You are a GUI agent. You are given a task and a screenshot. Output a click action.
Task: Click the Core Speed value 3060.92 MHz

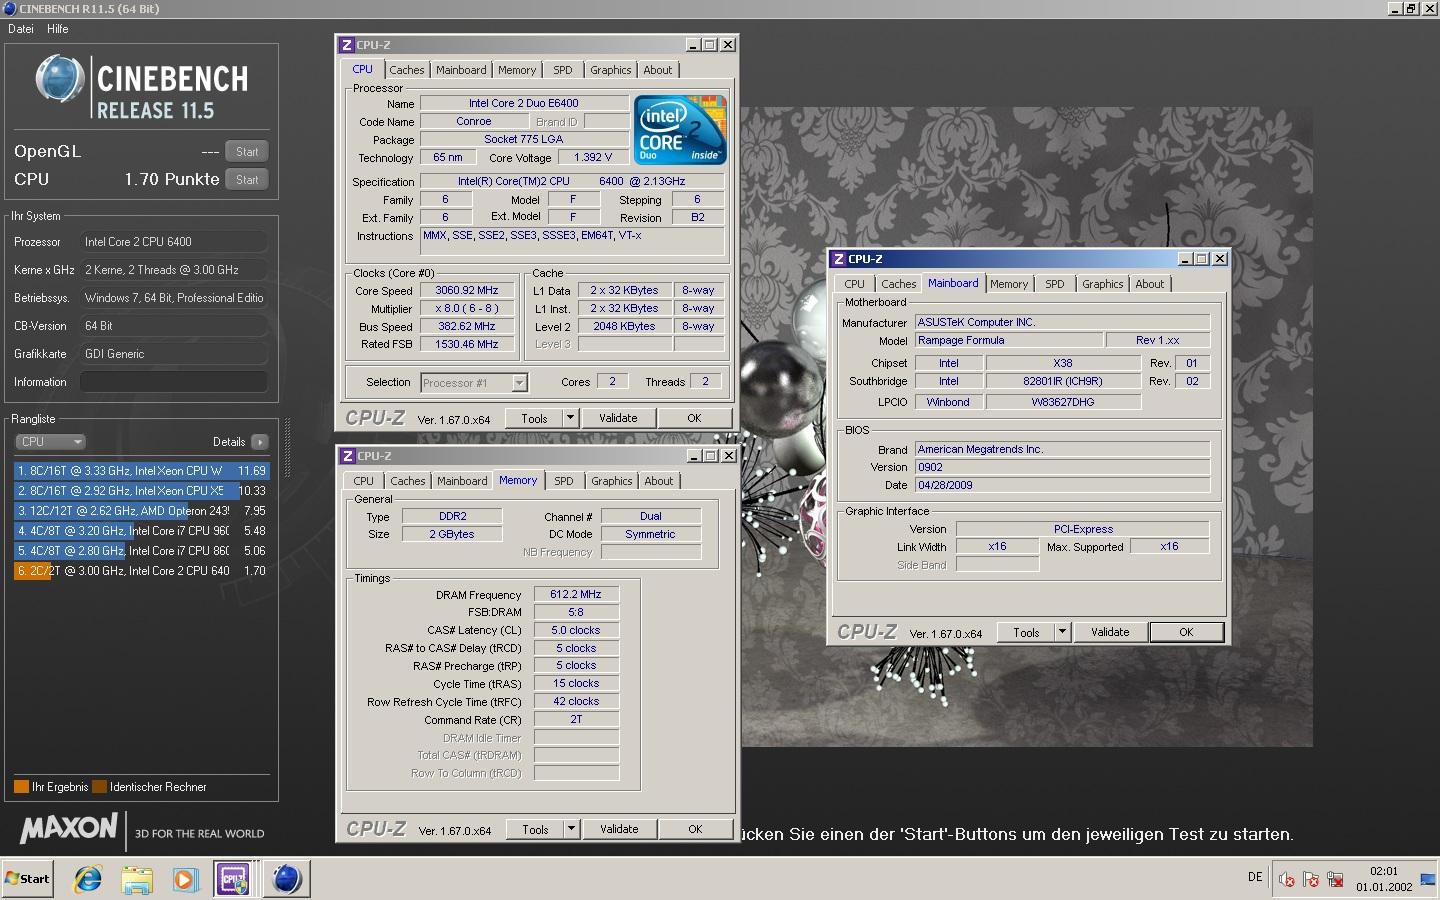click(x=467, y=290)
